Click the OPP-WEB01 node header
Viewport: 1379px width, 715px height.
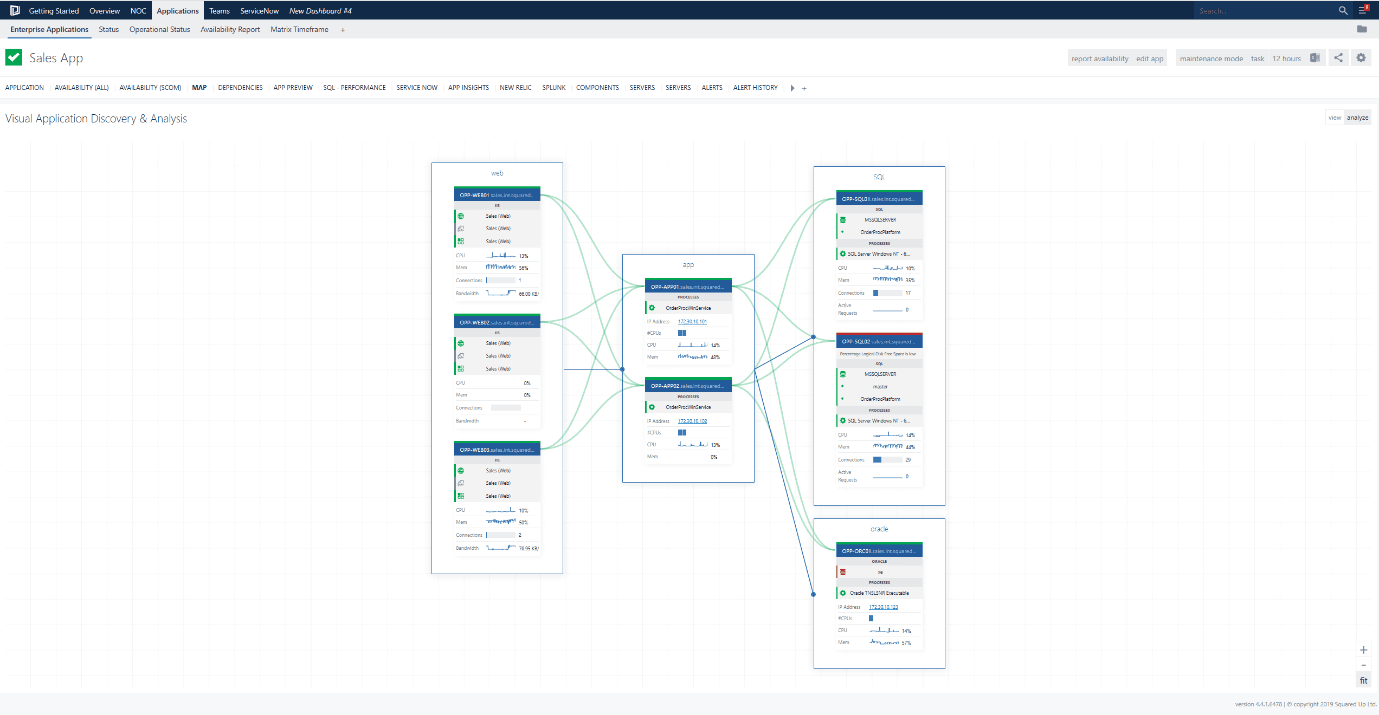click(x=497, y=195)
